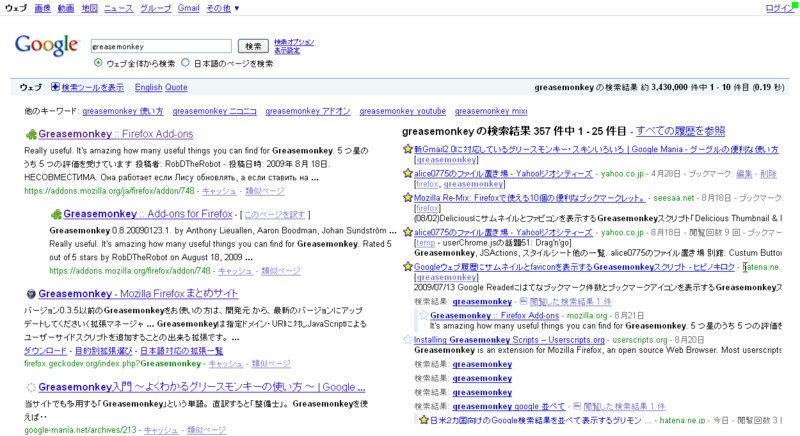The image size is (800, 436).
Task: Click 編集 bookmark link for alice0775 entry
Action: click(744, 174)
